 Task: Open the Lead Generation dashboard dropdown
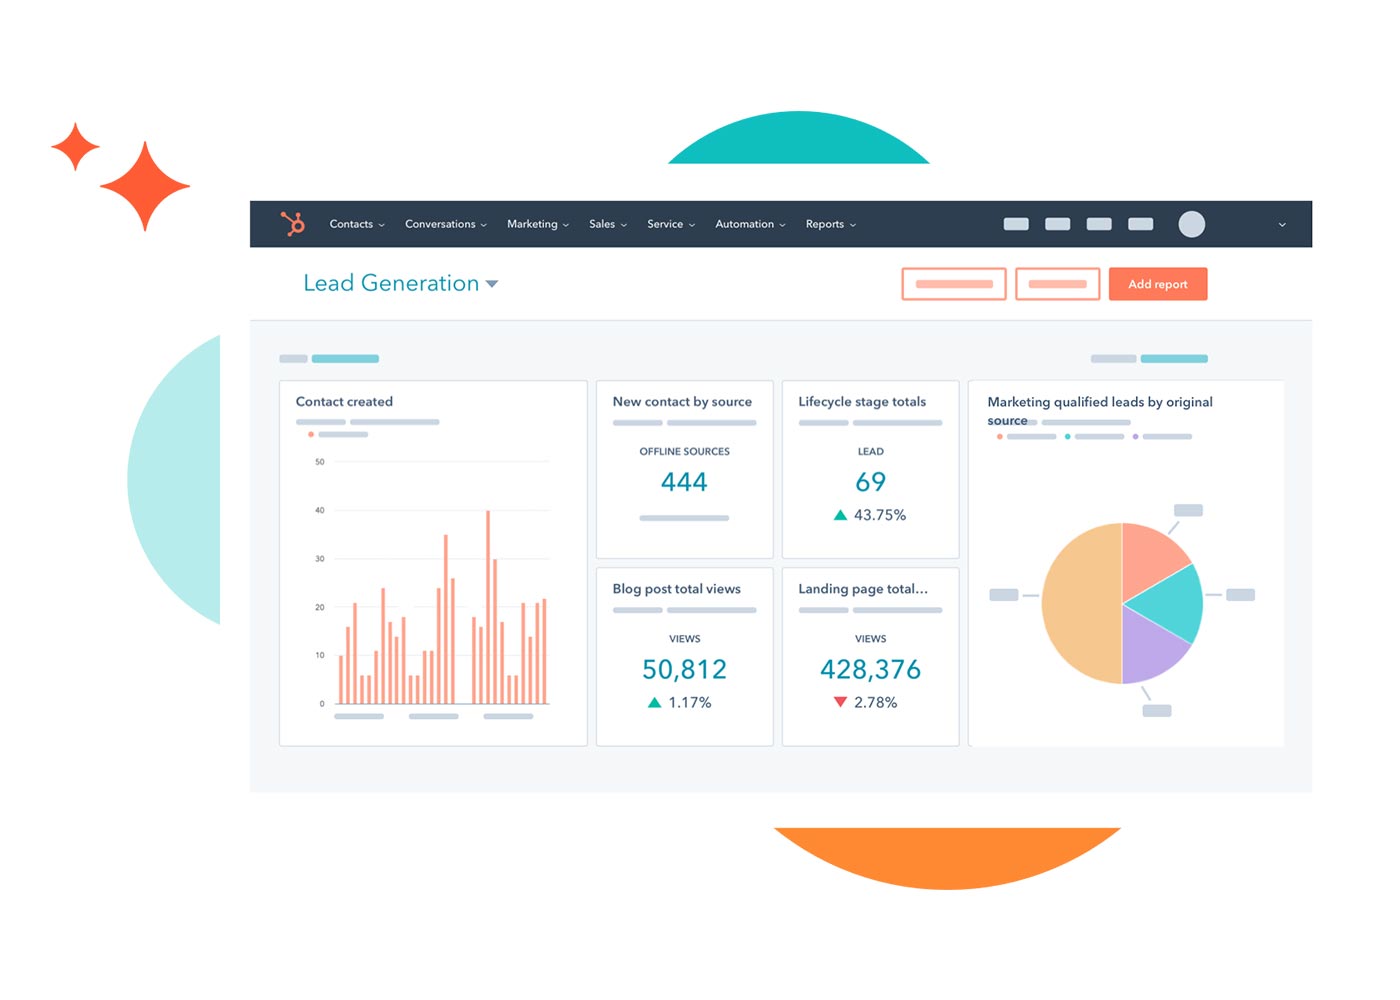pyautogui.click(x=401, y=283)
